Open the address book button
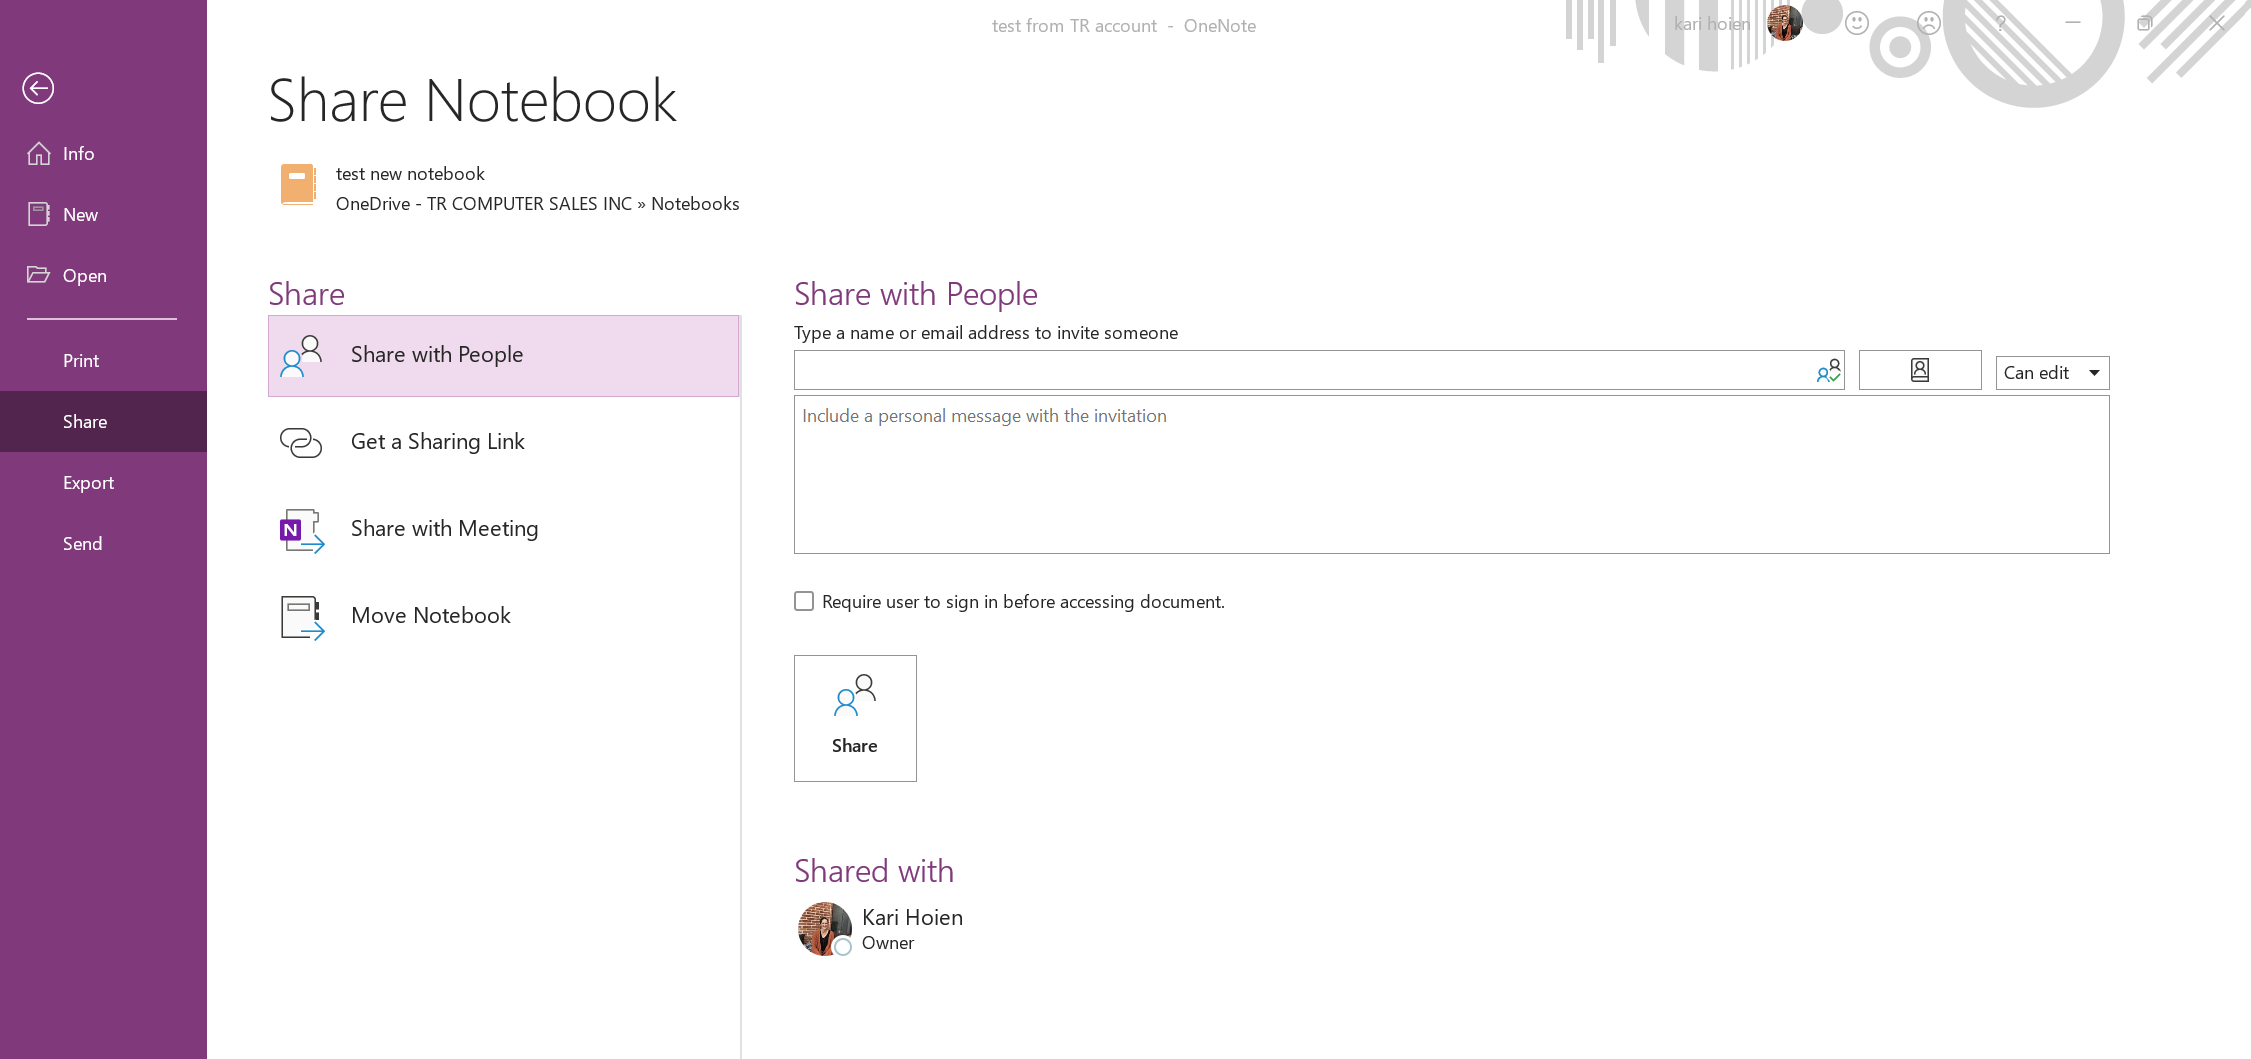This screenshot has height=1059, width=2251. (x=1920, y=370)
